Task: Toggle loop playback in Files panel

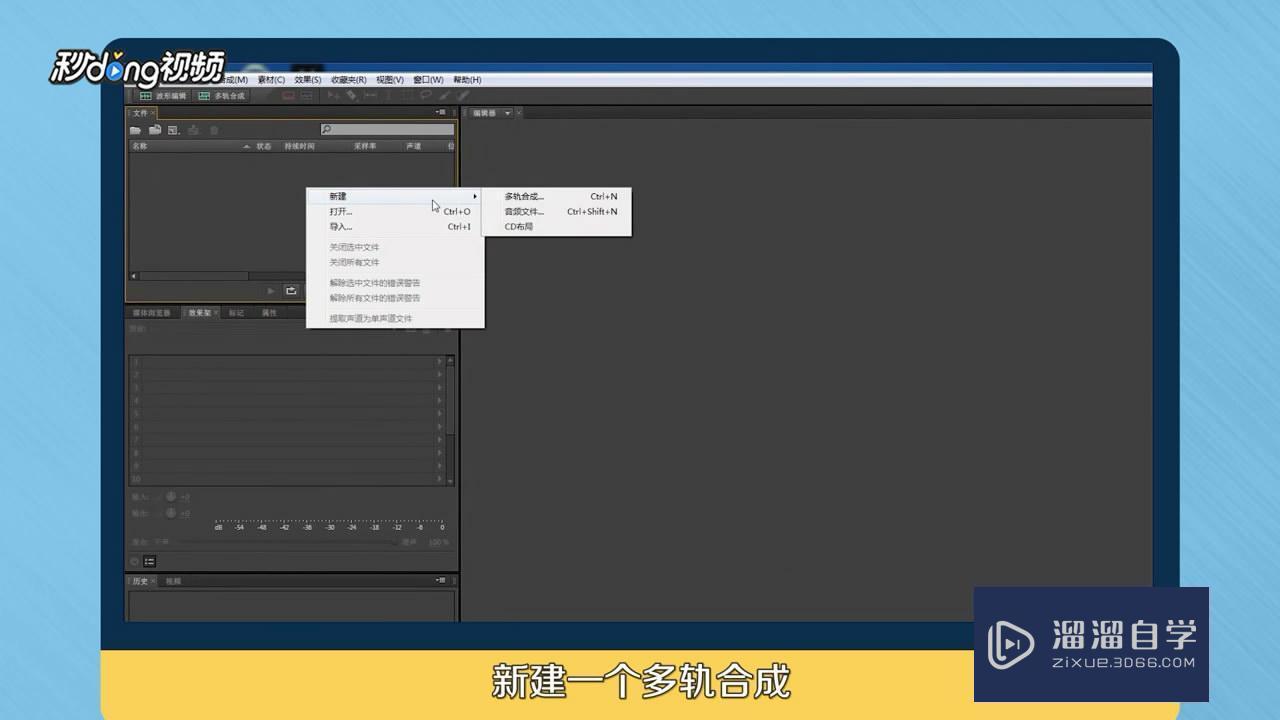Action: coord(291,291)
